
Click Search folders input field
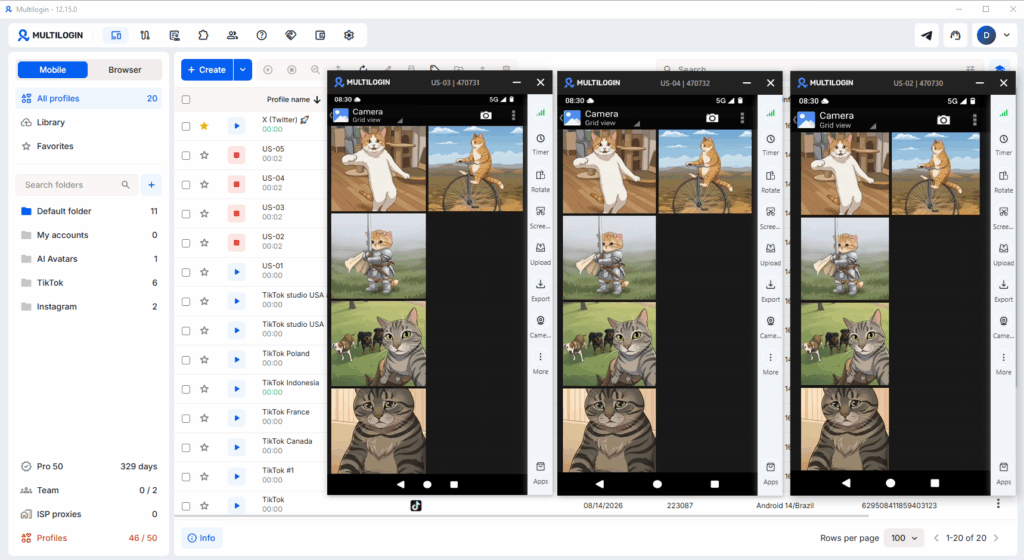77,185
